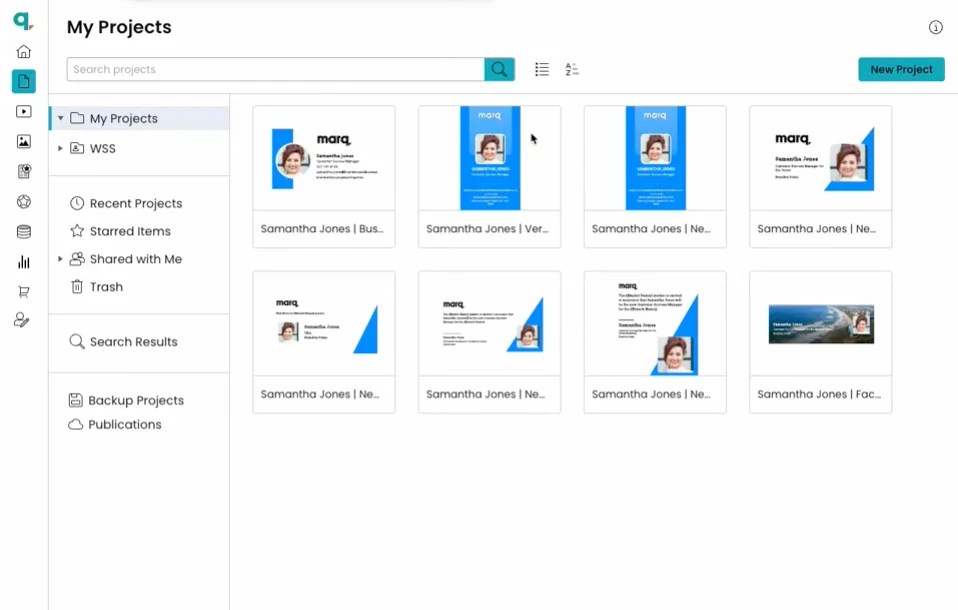This screenshot has height=610, width=958.
Task: Open the info icon at top right
Action: point(936,28)
